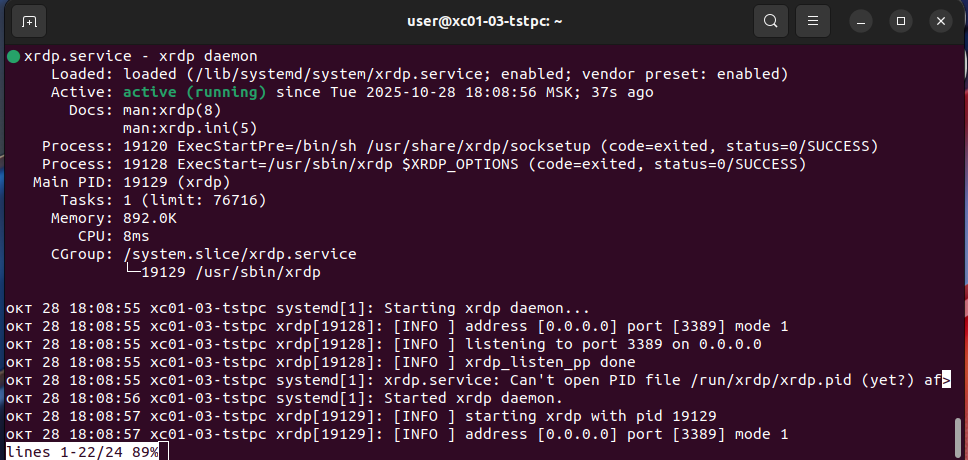Maximize the terminal window
The width and height of the screenshot is (968, 460).
tap(900, 20)
